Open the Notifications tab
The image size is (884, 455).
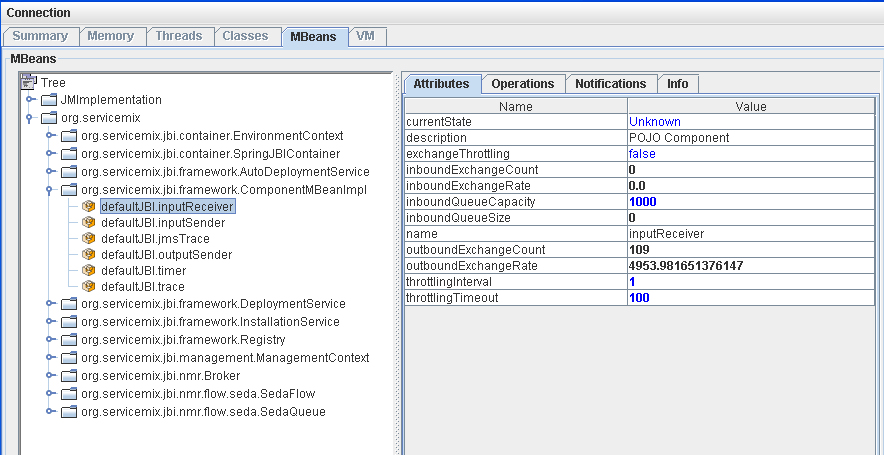point(610,84)
